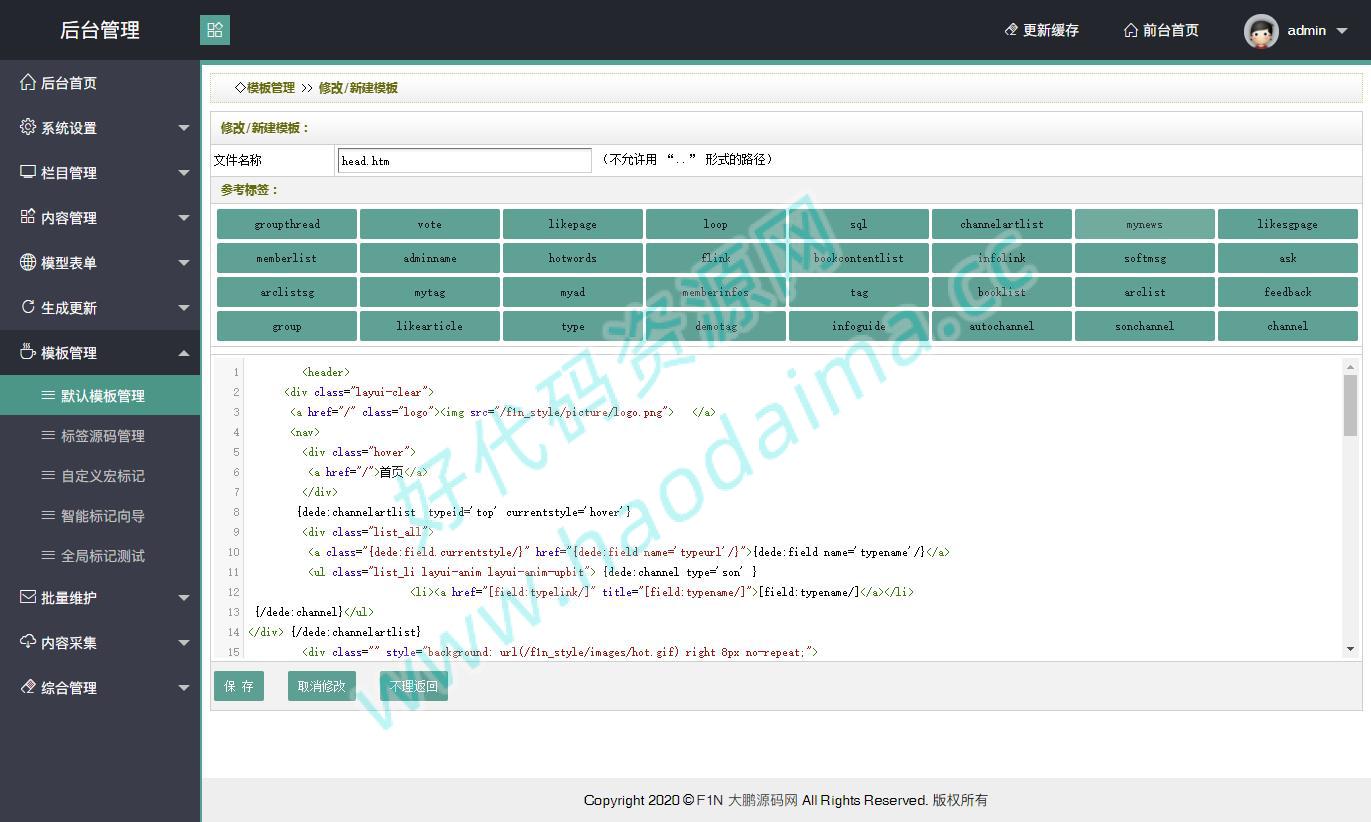The image size is (1371, 822).
Task: Expand the 内容管理 menu arrow
Action: click(x=184, y=218)
